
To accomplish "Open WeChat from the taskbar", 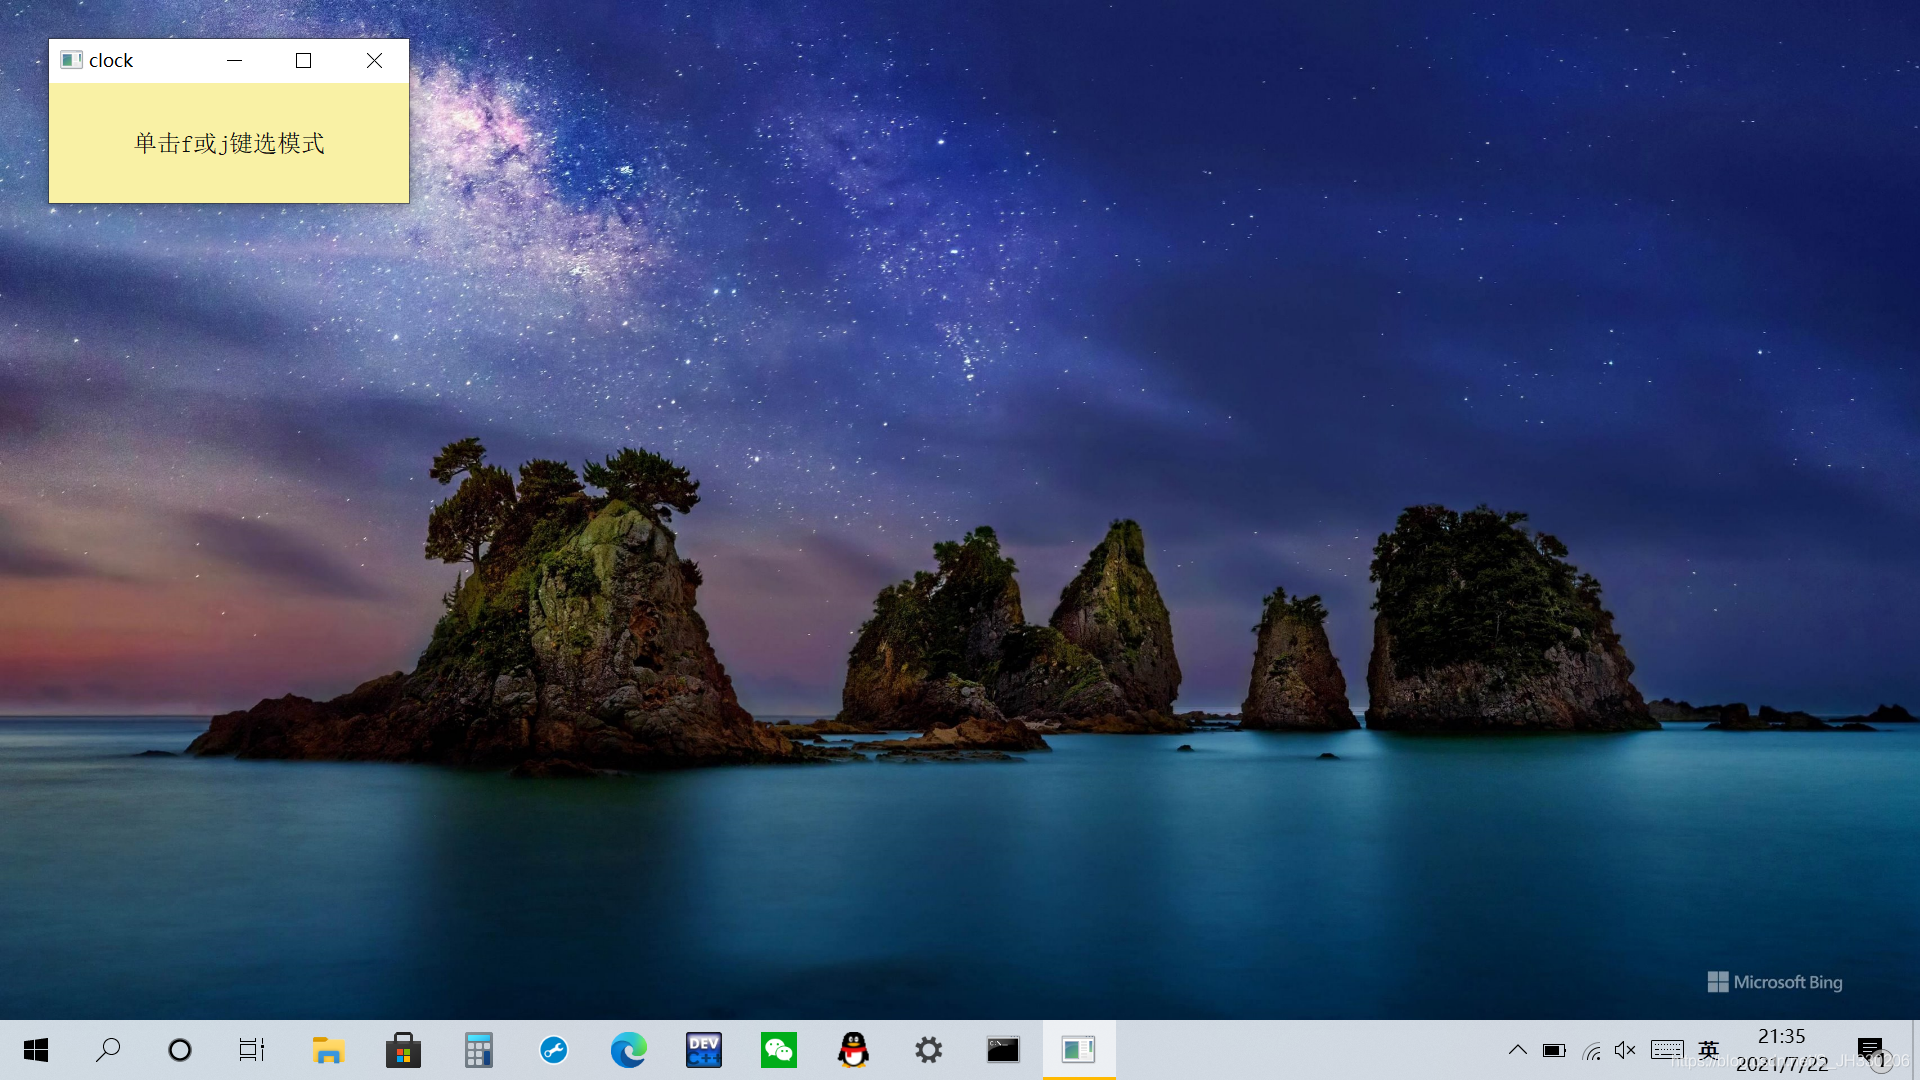I will click(x=779, y=1050).
